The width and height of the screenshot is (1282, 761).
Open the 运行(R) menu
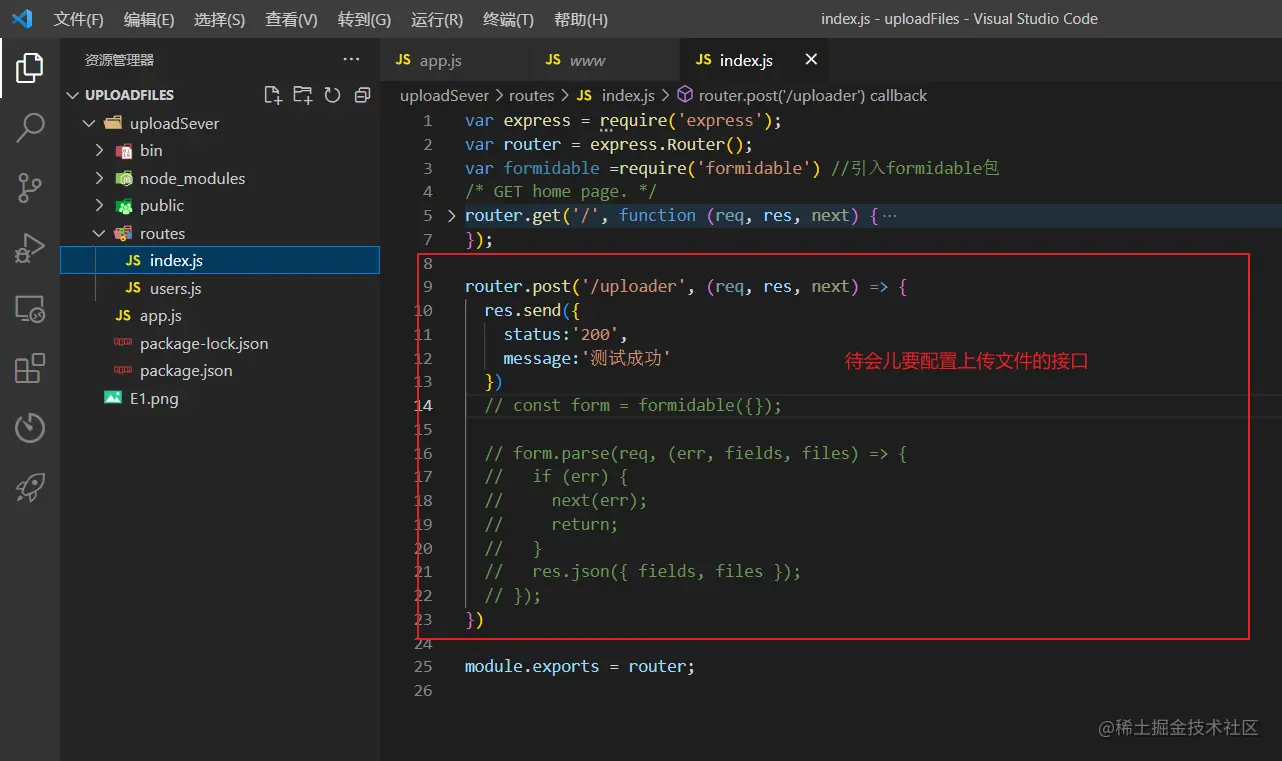tap(437, 19)
